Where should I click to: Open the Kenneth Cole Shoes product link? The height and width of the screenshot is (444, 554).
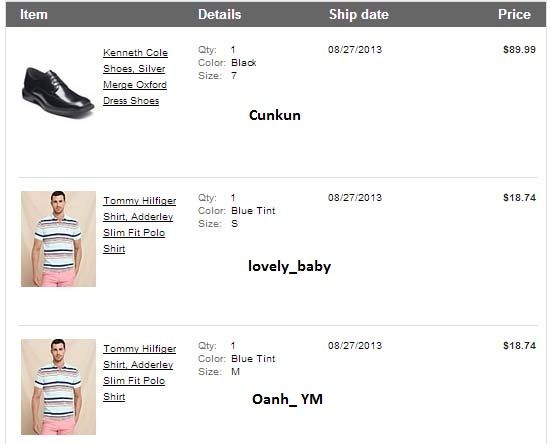point(135,77)
